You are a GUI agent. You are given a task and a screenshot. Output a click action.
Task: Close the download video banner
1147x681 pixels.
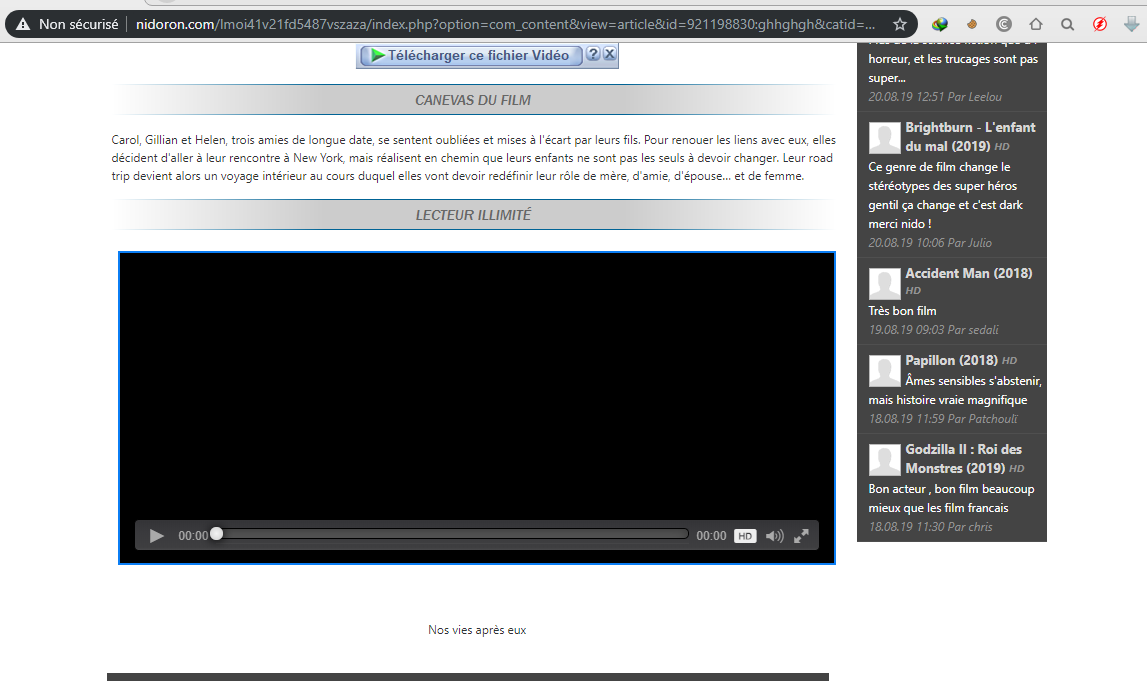click(609, 53)
